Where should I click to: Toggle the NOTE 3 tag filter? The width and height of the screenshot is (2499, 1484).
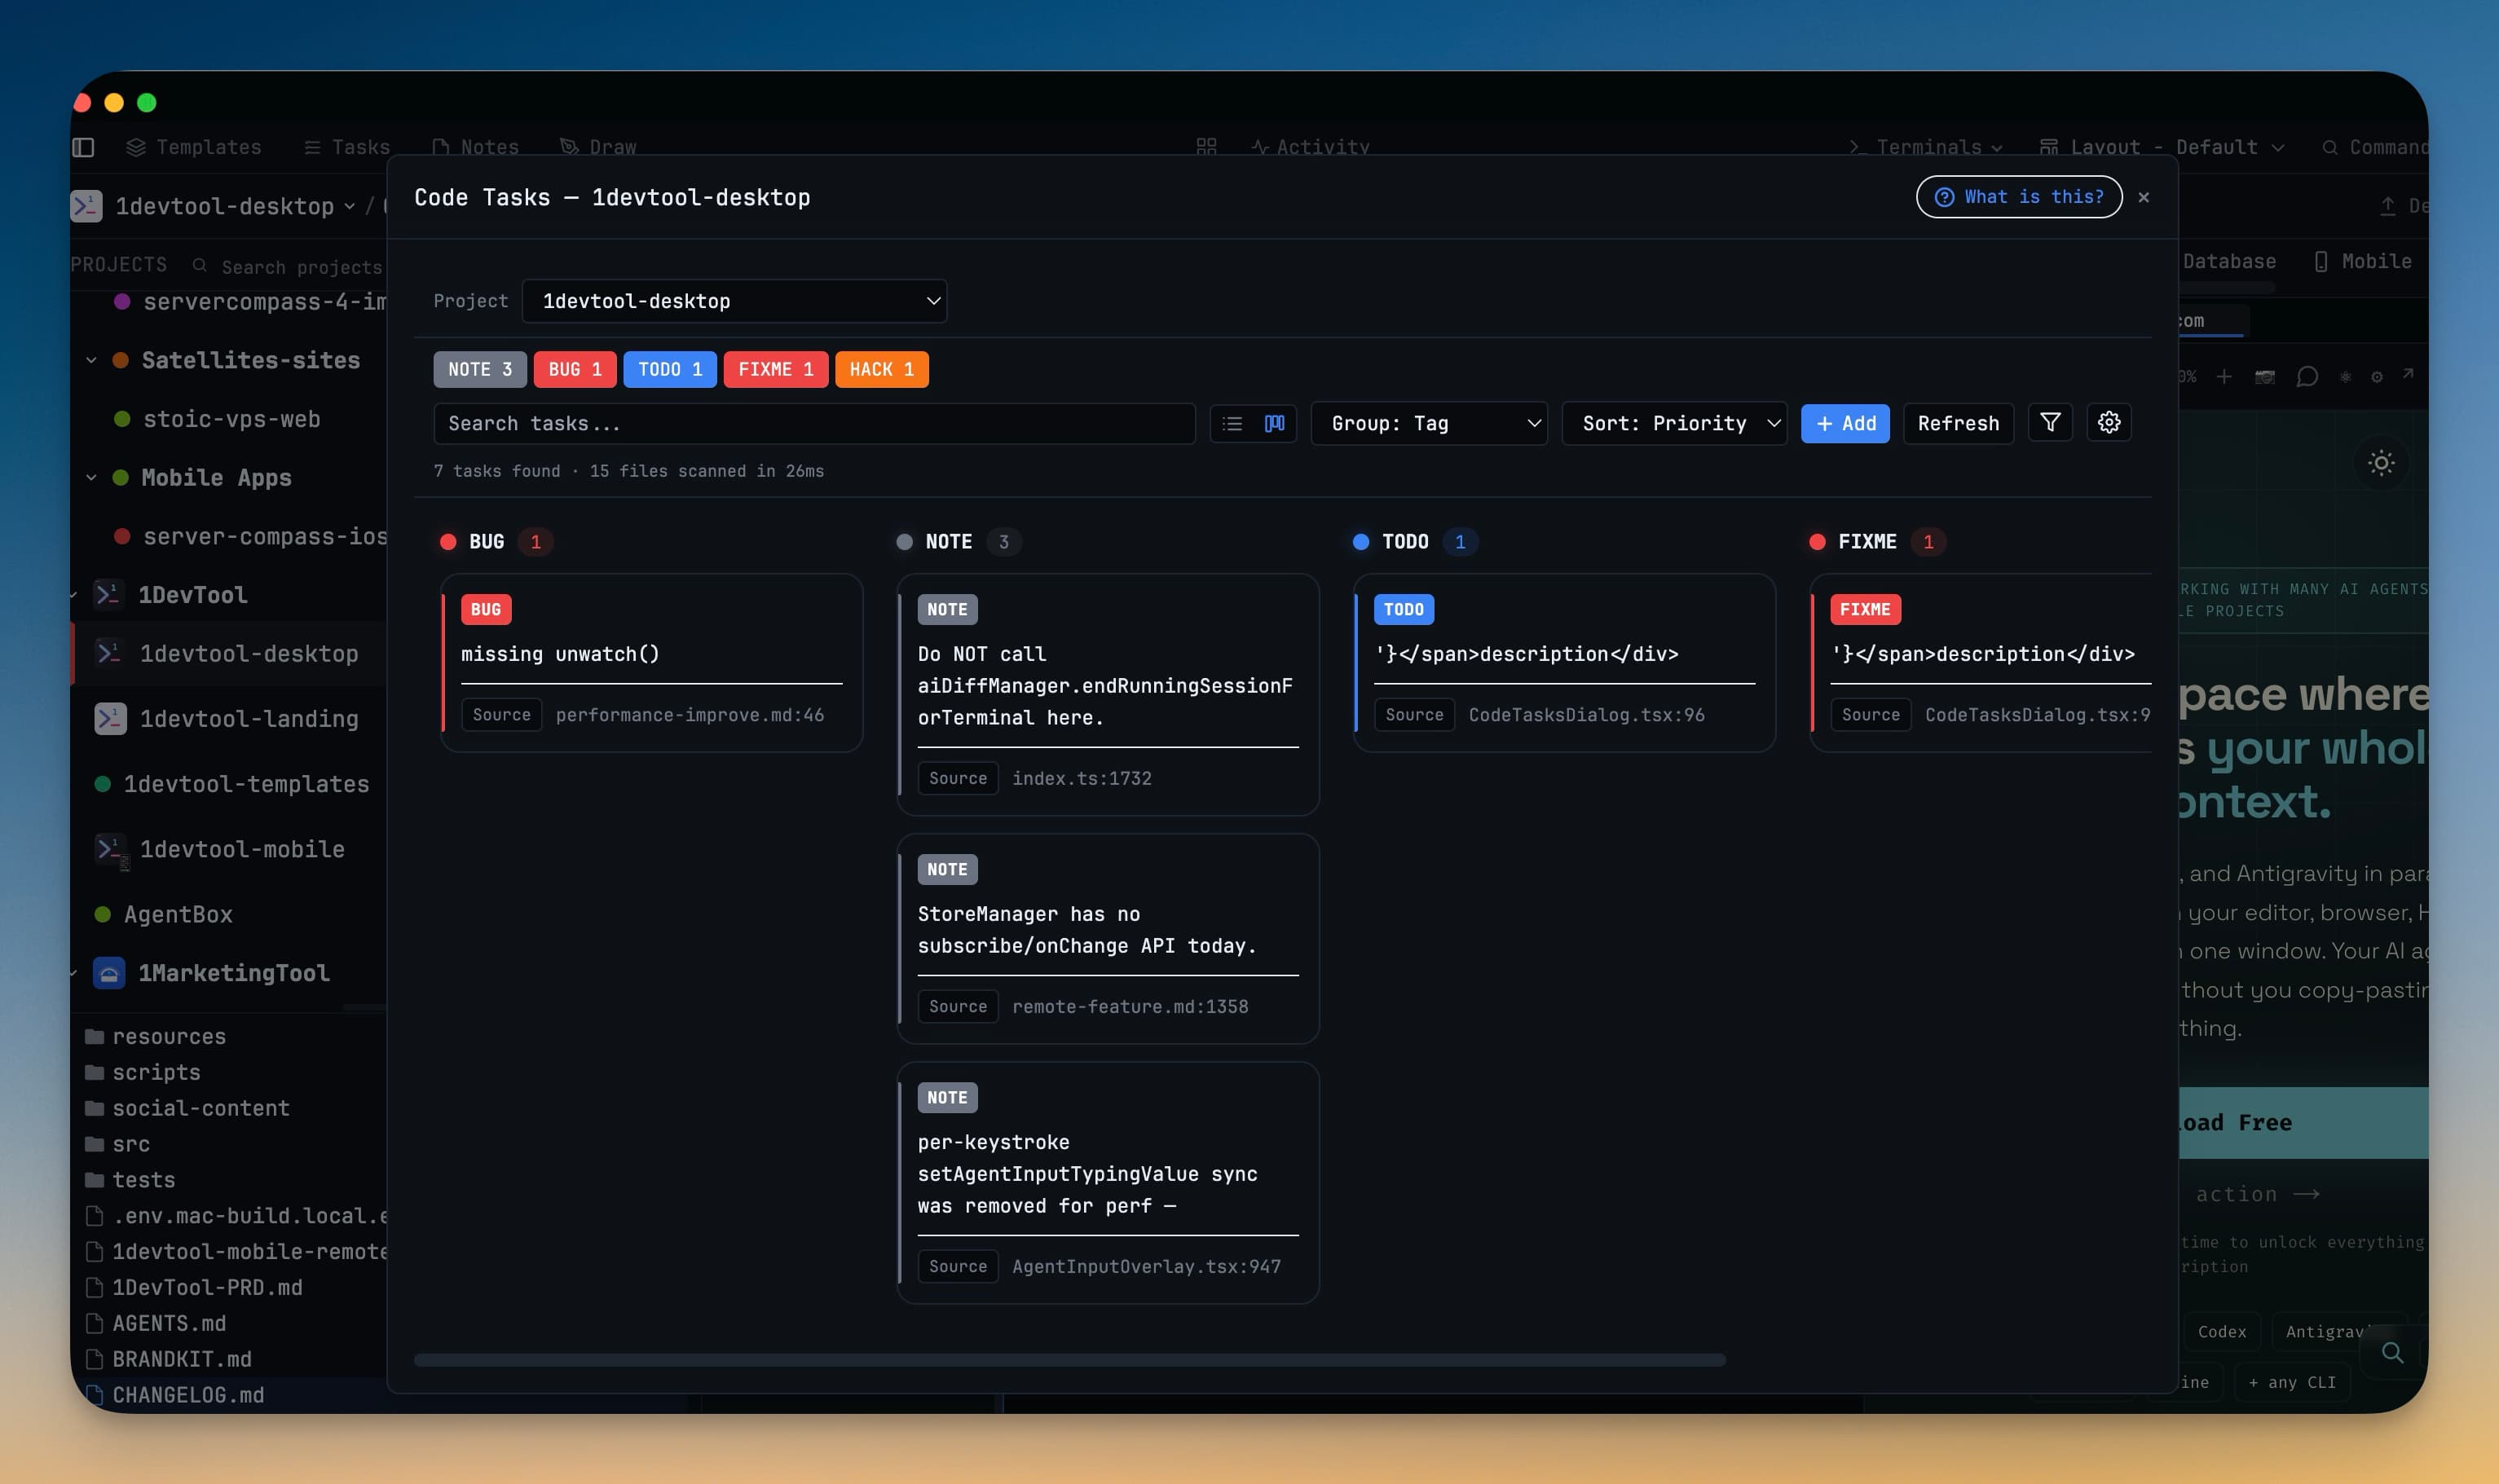click(480, 369)
